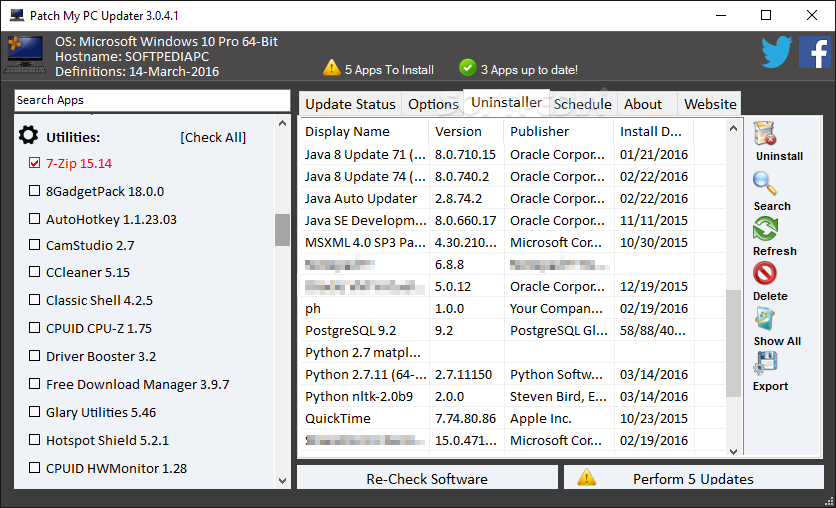This screenshot has height=508, width=836.
Task: Click the computer monitor logo in header
Action: [25, 54]
